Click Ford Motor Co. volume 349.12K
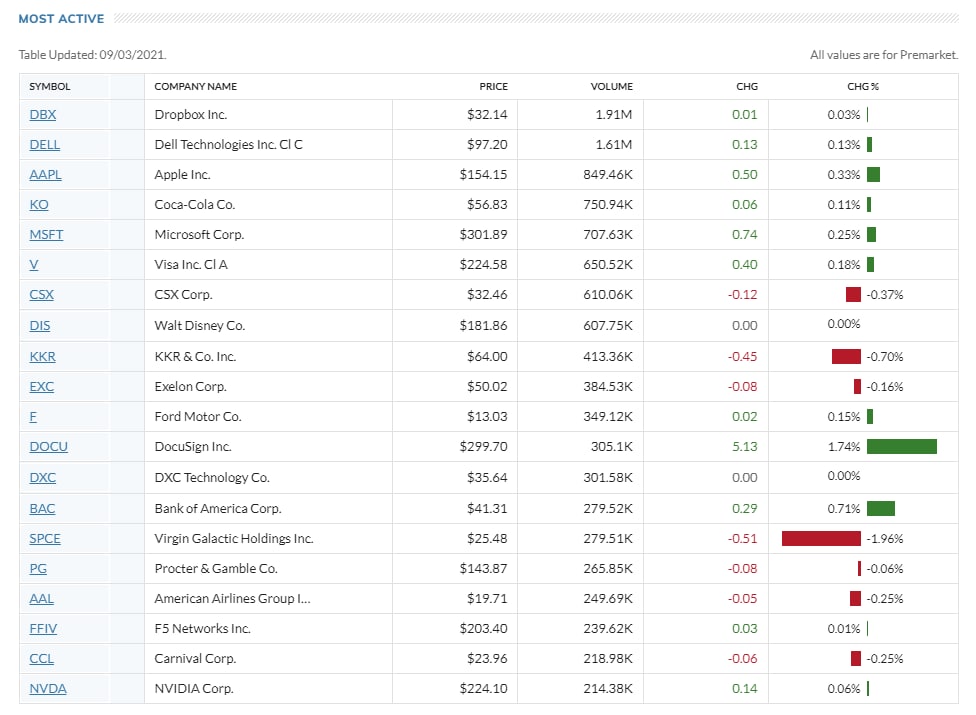Viewport: 976px width, 715px height. (x=608, y=416)
